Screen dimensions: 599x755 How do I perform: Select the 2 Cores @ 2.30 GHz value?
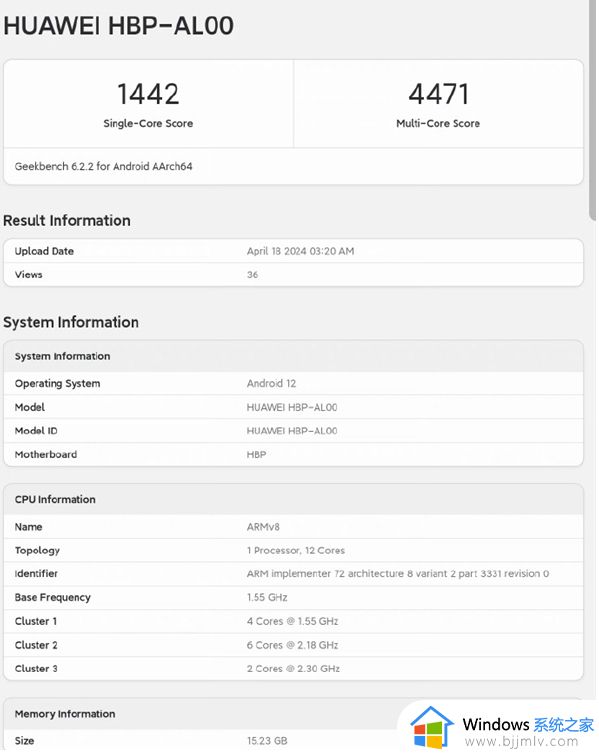(293, 668)
